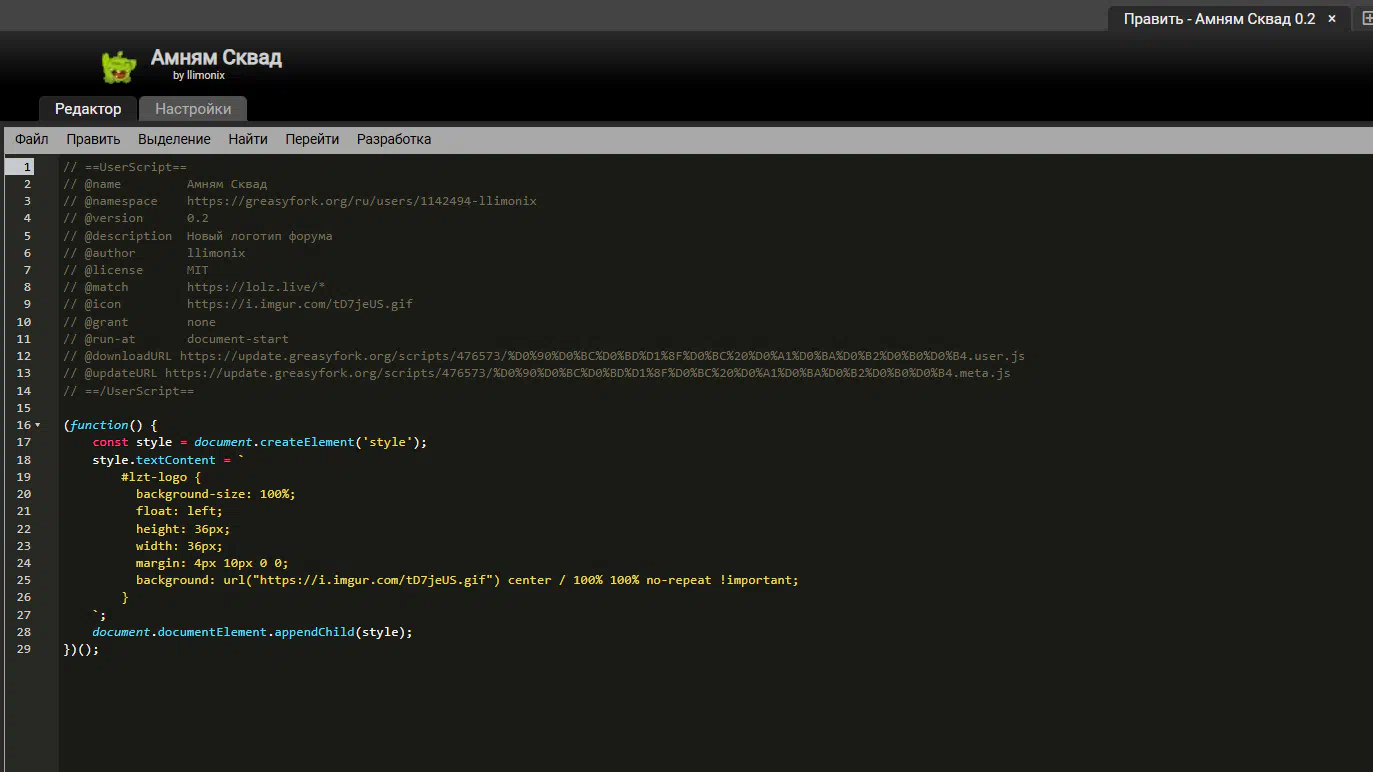Open the Перейти menu
The width and height of the screenshot is (1373, 772).
pos(312,139)
